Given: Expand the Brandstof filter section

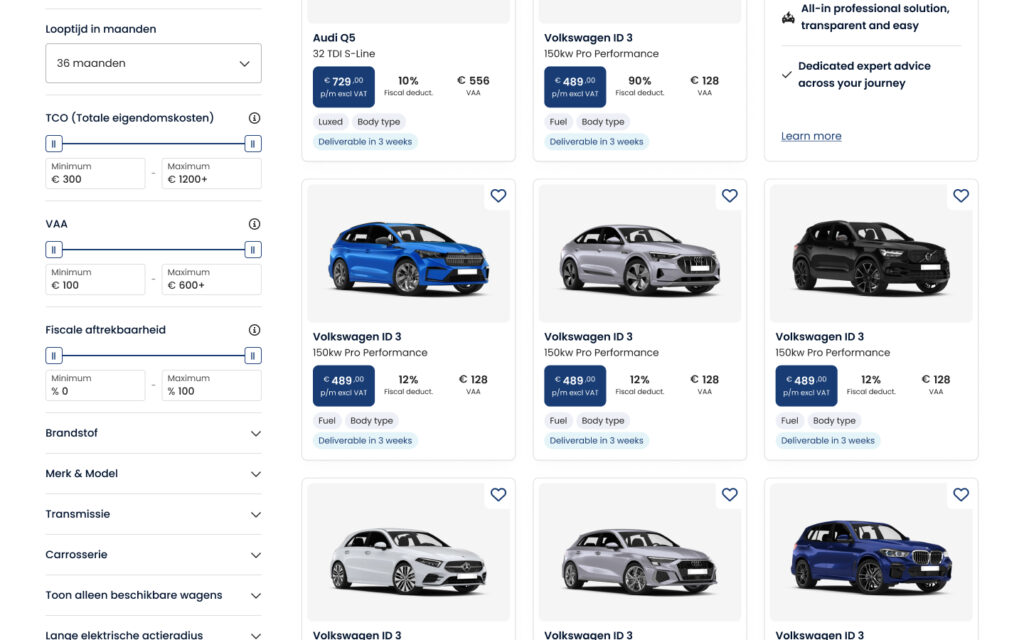Looking at the screenshot, I should point(153,434).
